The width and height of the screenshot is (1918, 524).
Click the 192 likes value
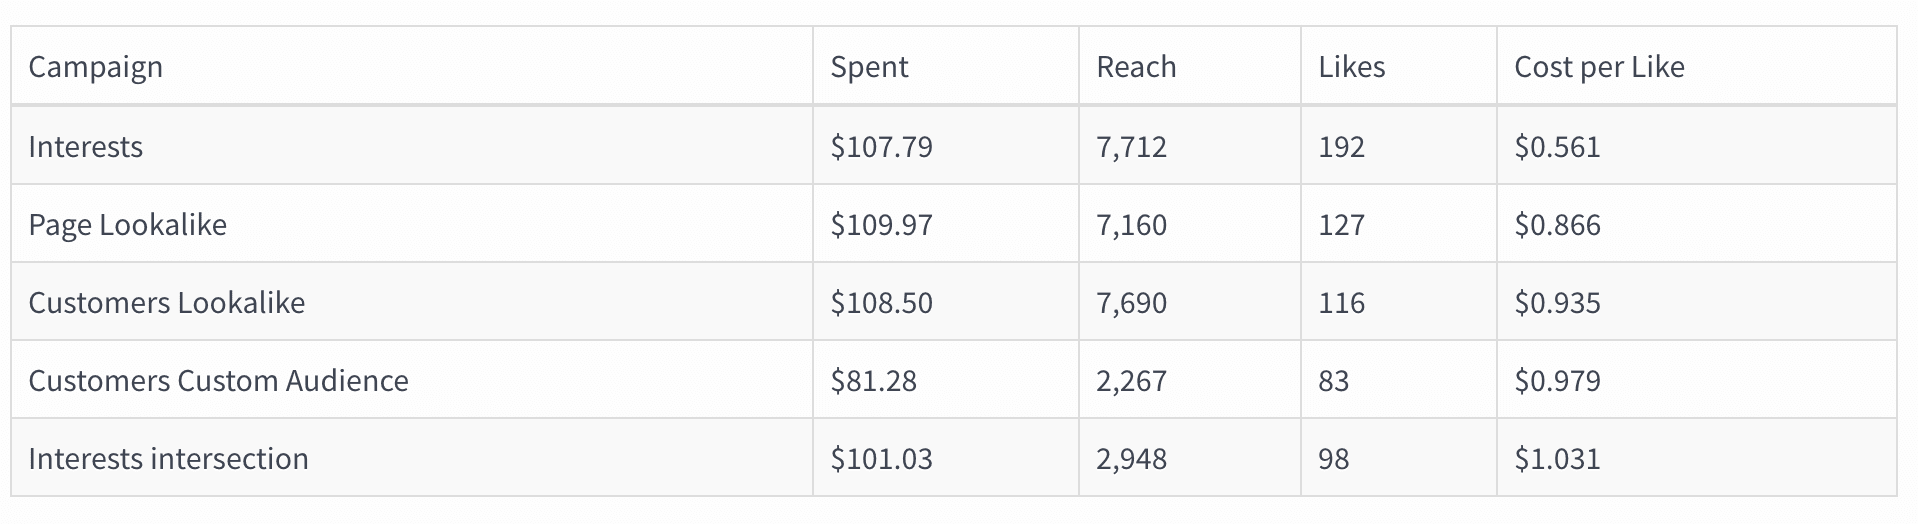click(1341, 147)
